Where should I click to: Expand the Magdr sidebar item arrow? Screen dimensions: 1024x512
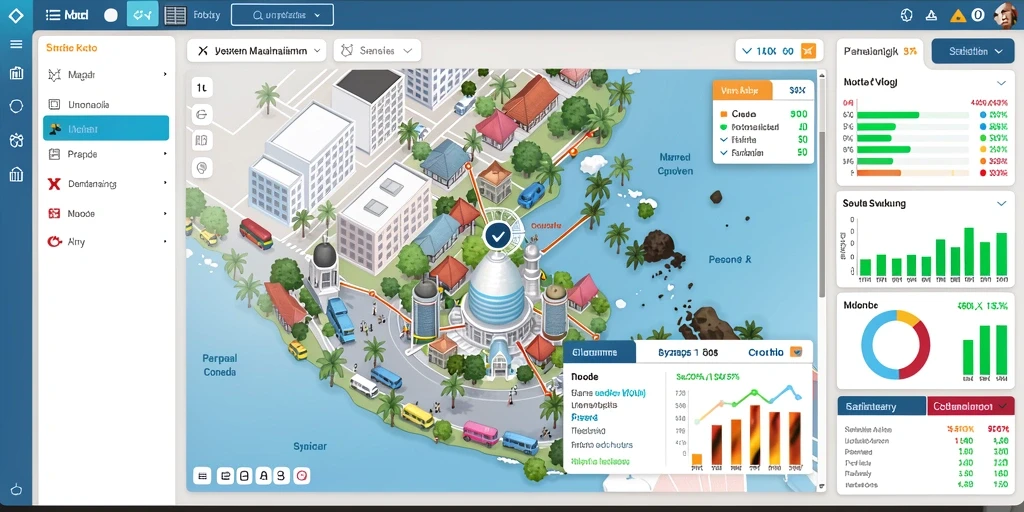pyautogui.click(x=165, y=75)
